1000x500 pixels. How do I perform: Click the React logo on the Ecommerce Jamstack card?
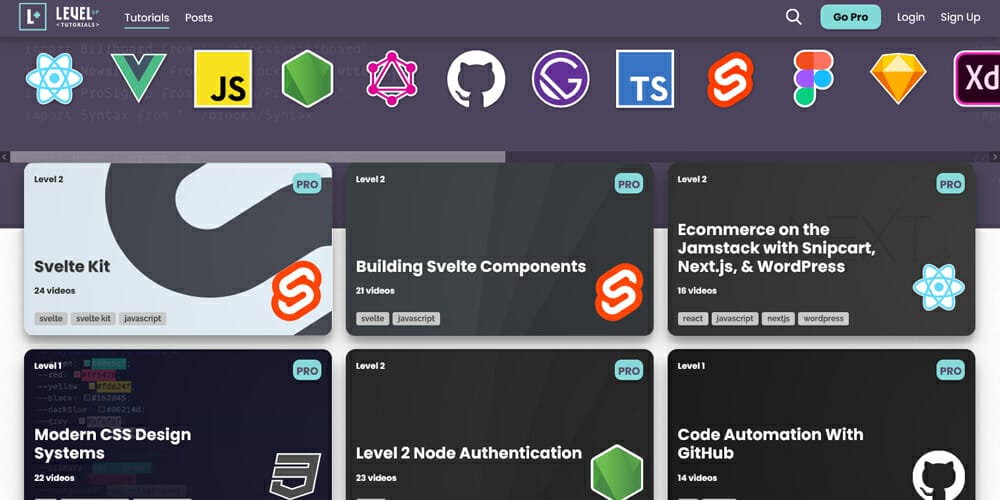[938, 288]
